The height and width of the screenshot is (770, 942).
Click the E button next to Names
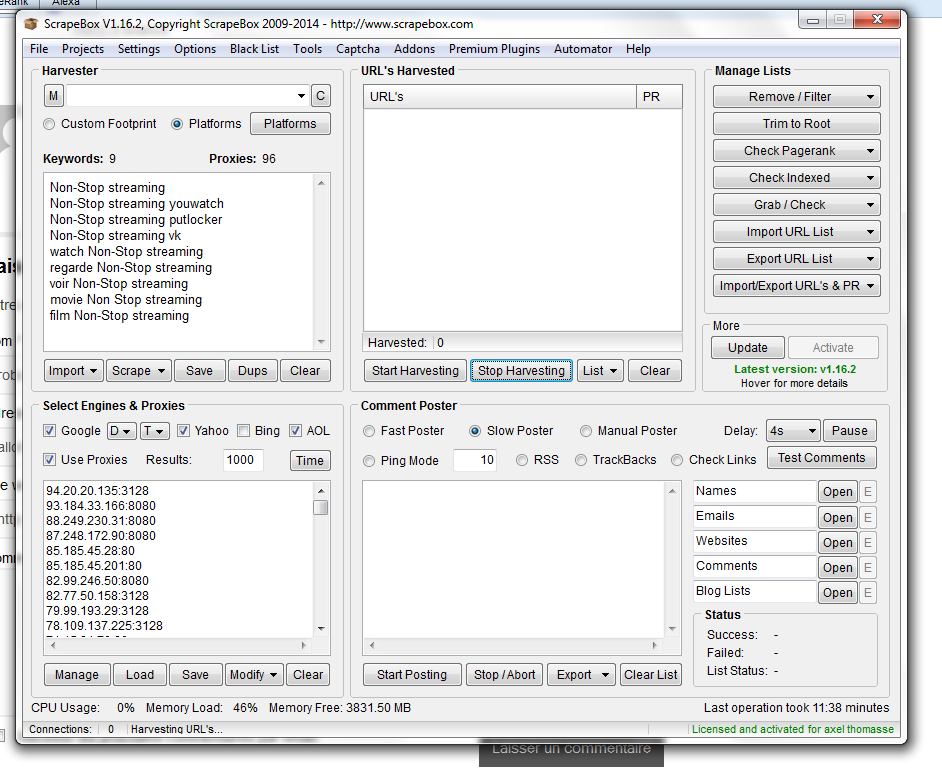click(x=868, y=492)
